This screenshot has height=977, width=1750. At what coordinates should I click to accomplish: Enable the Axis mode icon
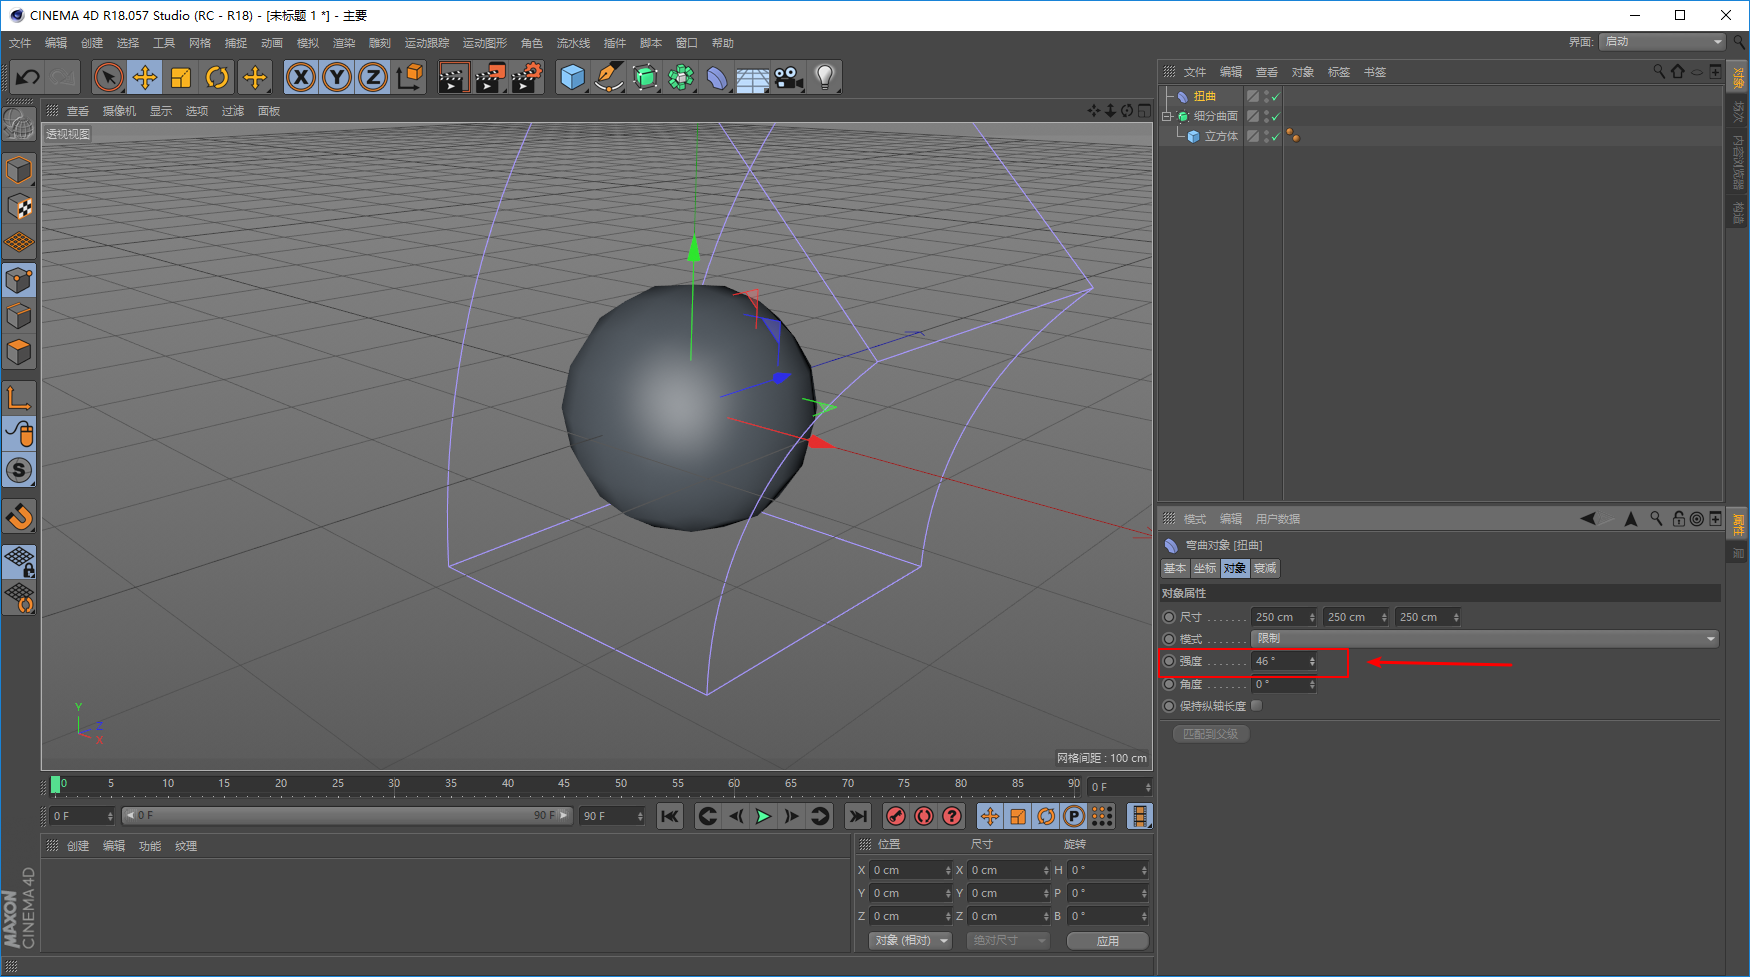click(19, 398)
